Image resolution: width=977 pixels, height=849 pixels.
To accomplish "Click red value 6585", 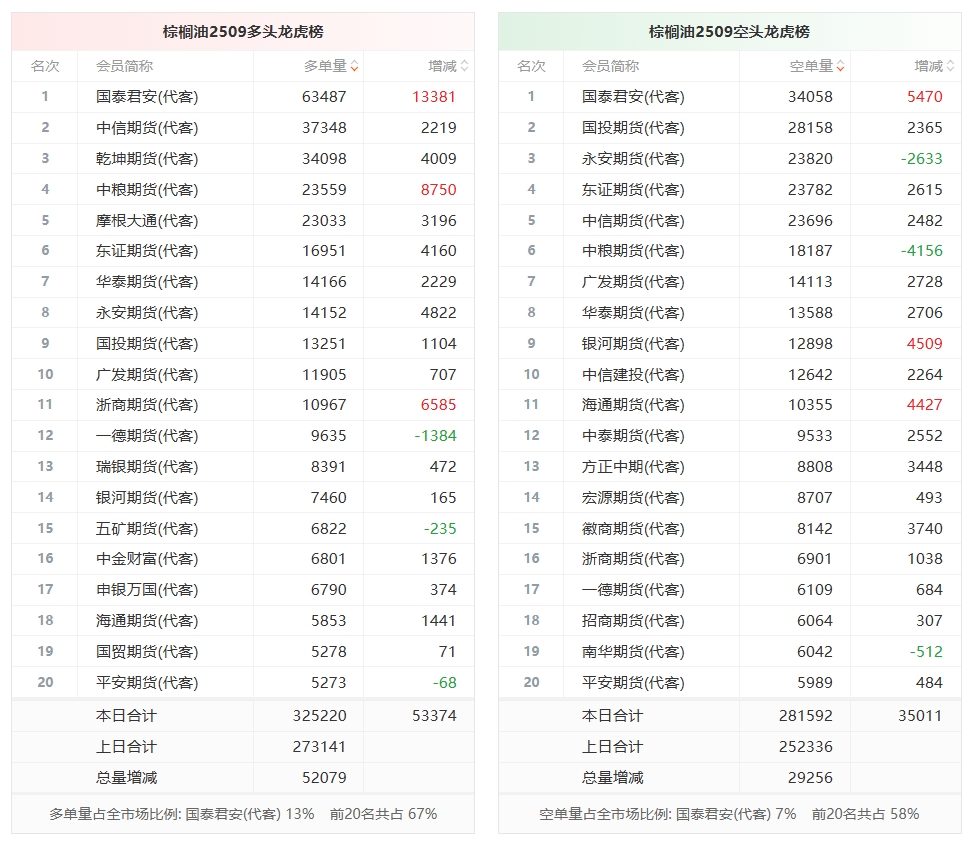I will click(x=439, y=405).
